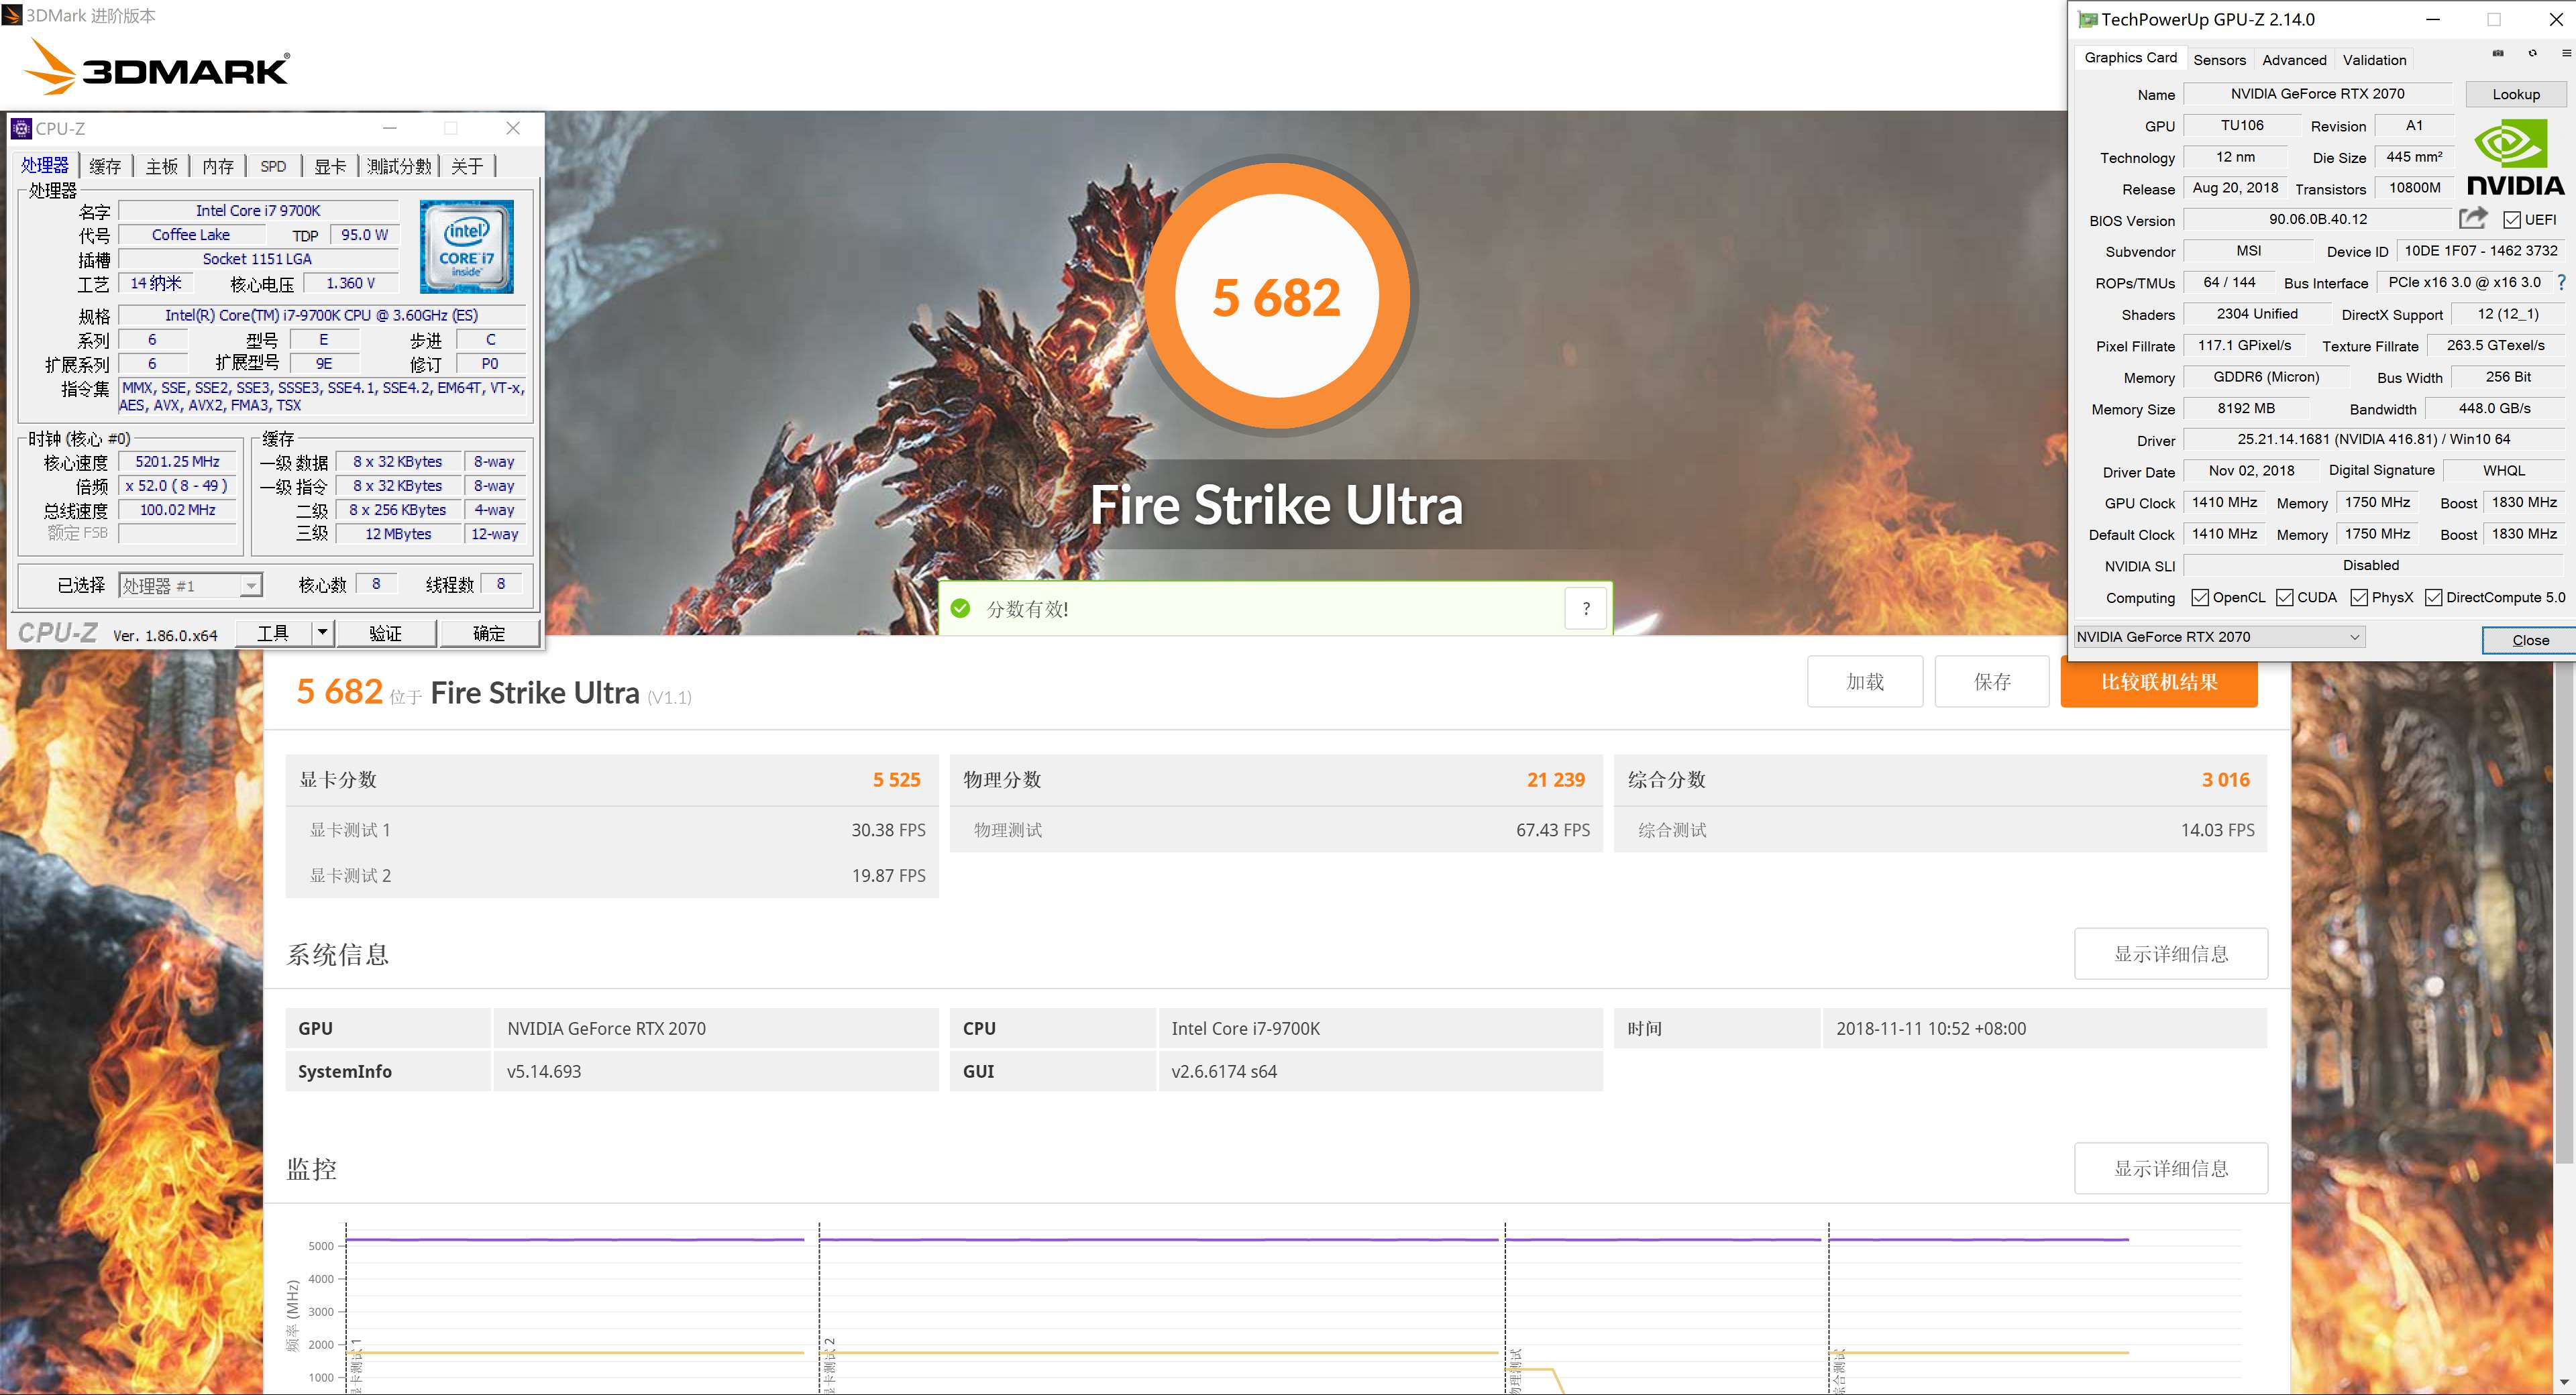This screenshot has height=1395, width=2576.
Task: Click score validity help question button
Action: coord(1585,608)
